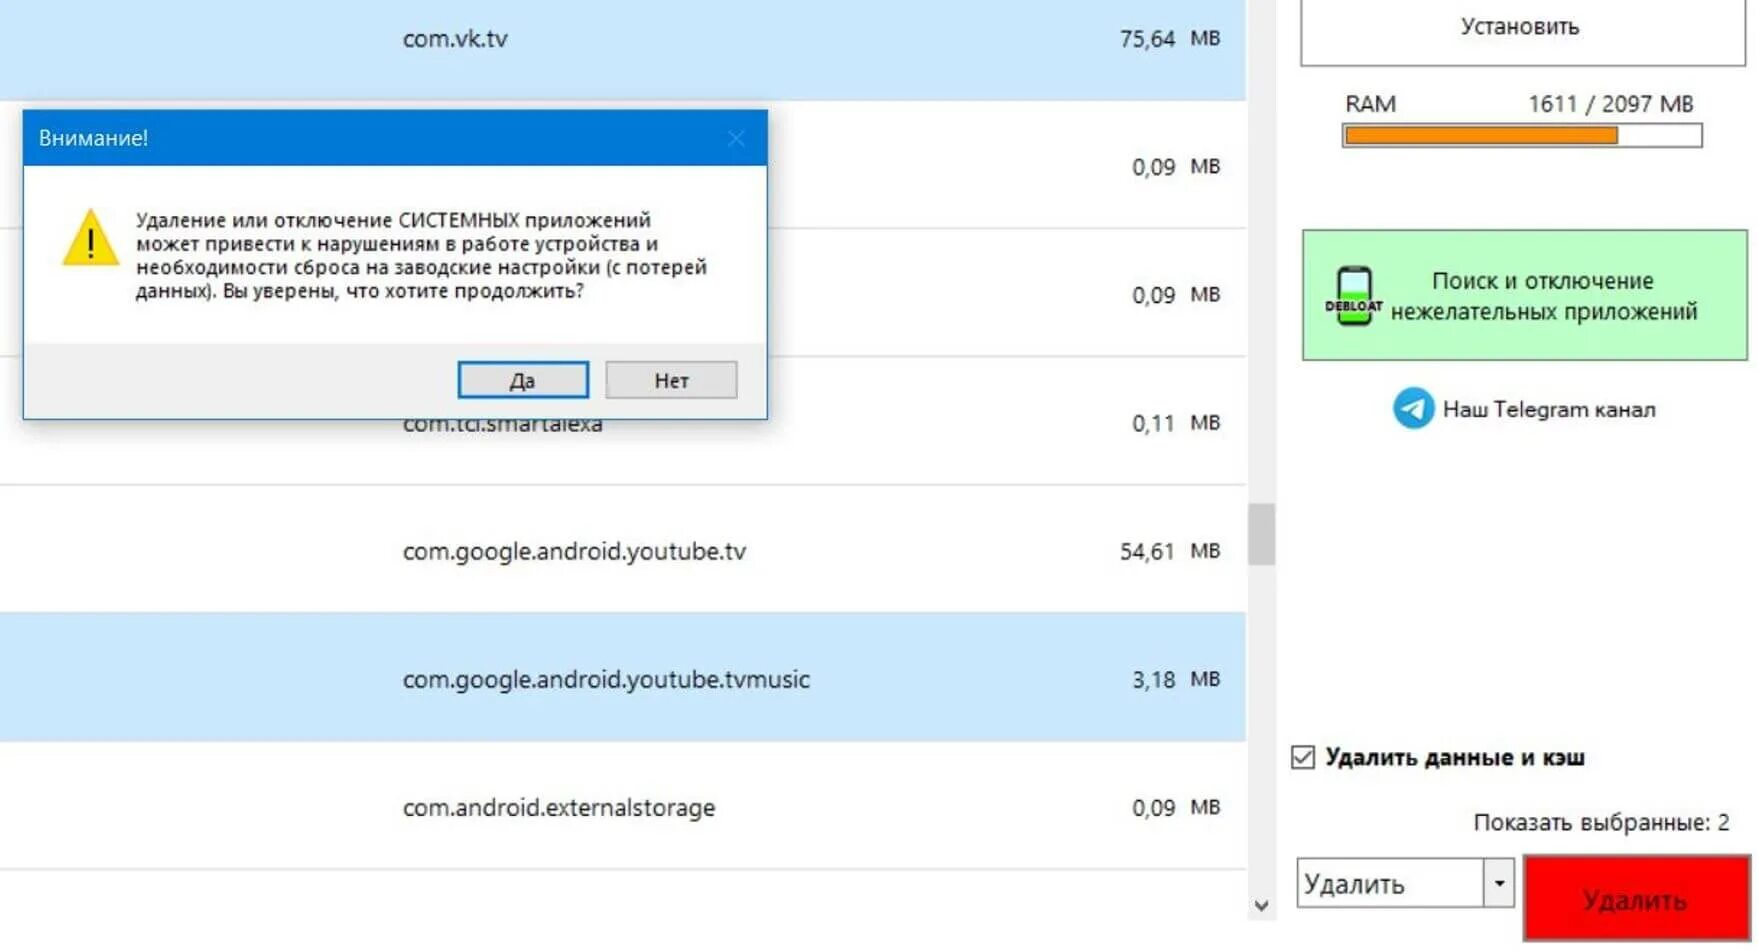The image size is (1758, 951).
Task: Decline with the Нет button
Action: pos(671,380)
